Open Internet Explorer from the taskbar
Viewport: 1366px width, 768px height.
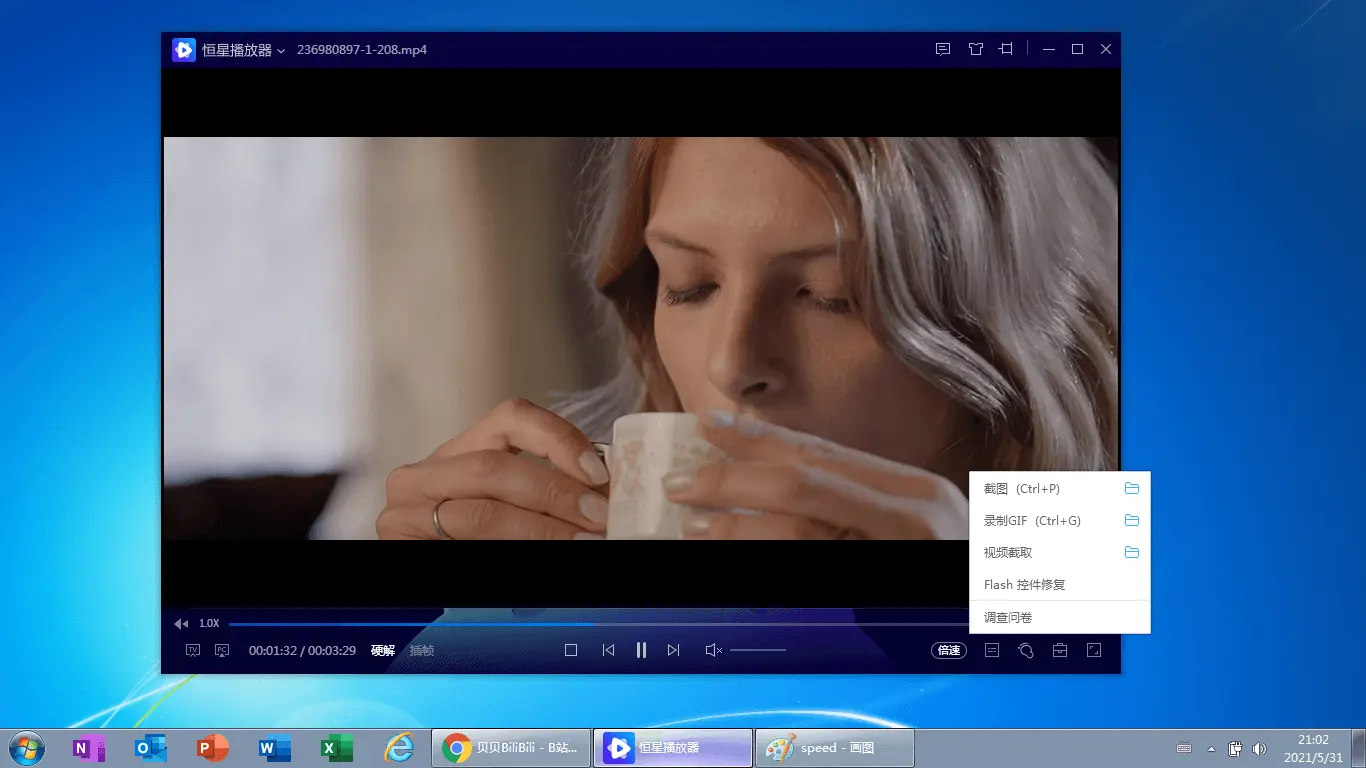[399, 748]
